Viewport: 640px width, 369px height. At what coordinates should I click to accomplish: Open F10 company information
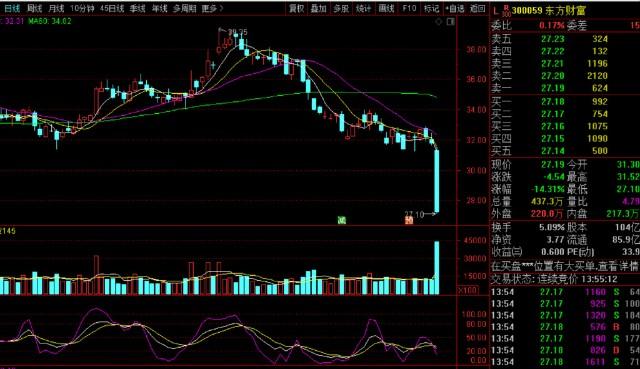tap(409, 8)
